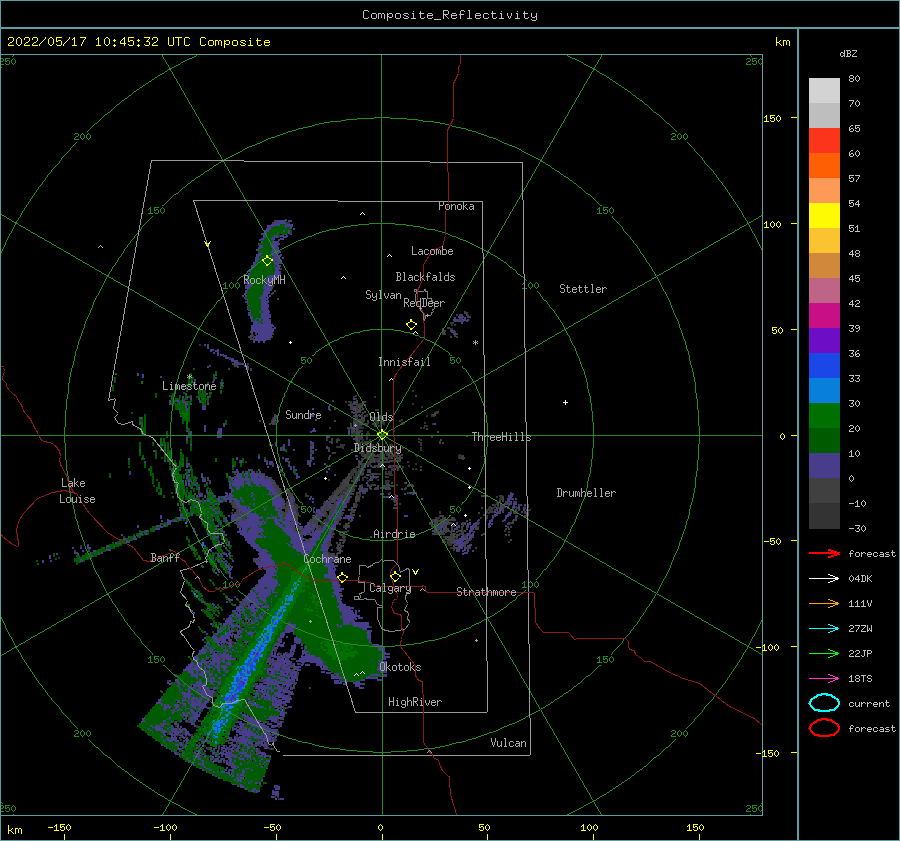Click the Calgary city label
Screen dimensions: 900x841
click(x=390, y=588)
